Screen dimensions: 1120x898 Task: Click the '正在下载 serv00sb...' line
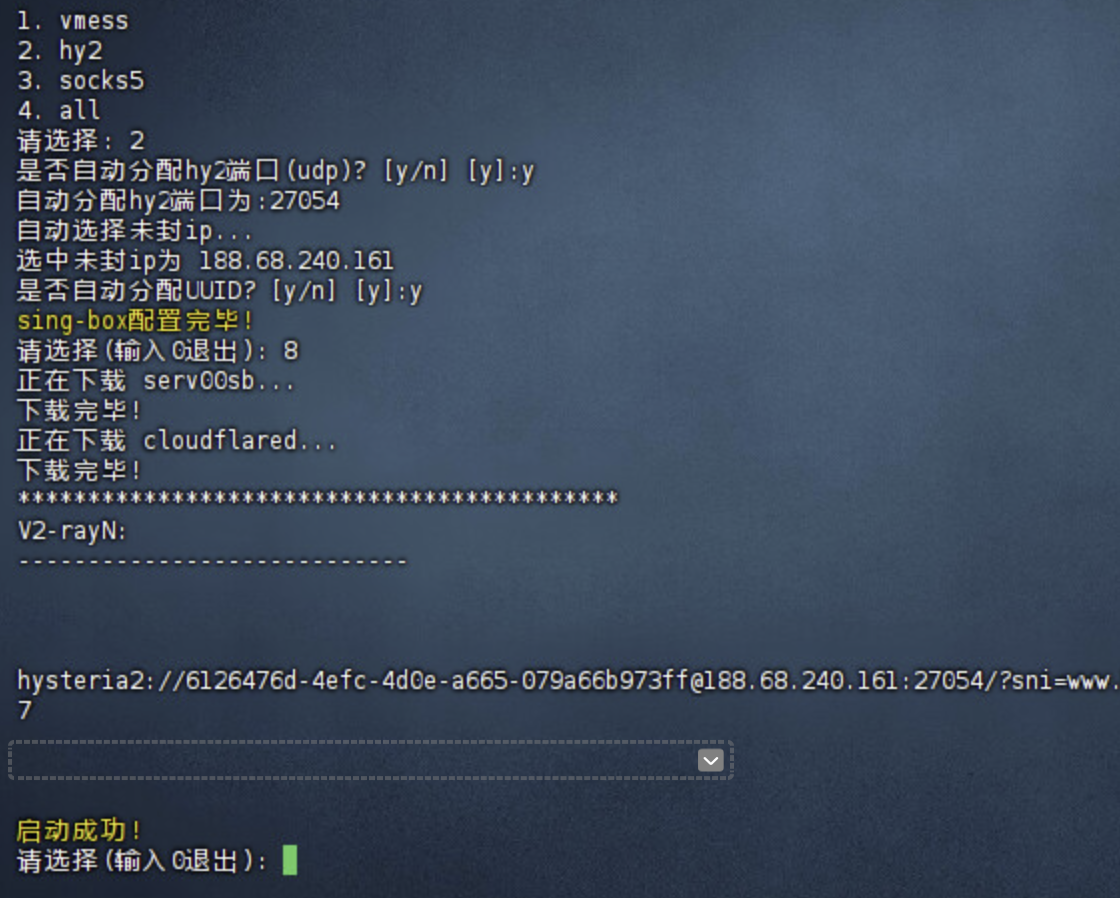tap(156, 381)
